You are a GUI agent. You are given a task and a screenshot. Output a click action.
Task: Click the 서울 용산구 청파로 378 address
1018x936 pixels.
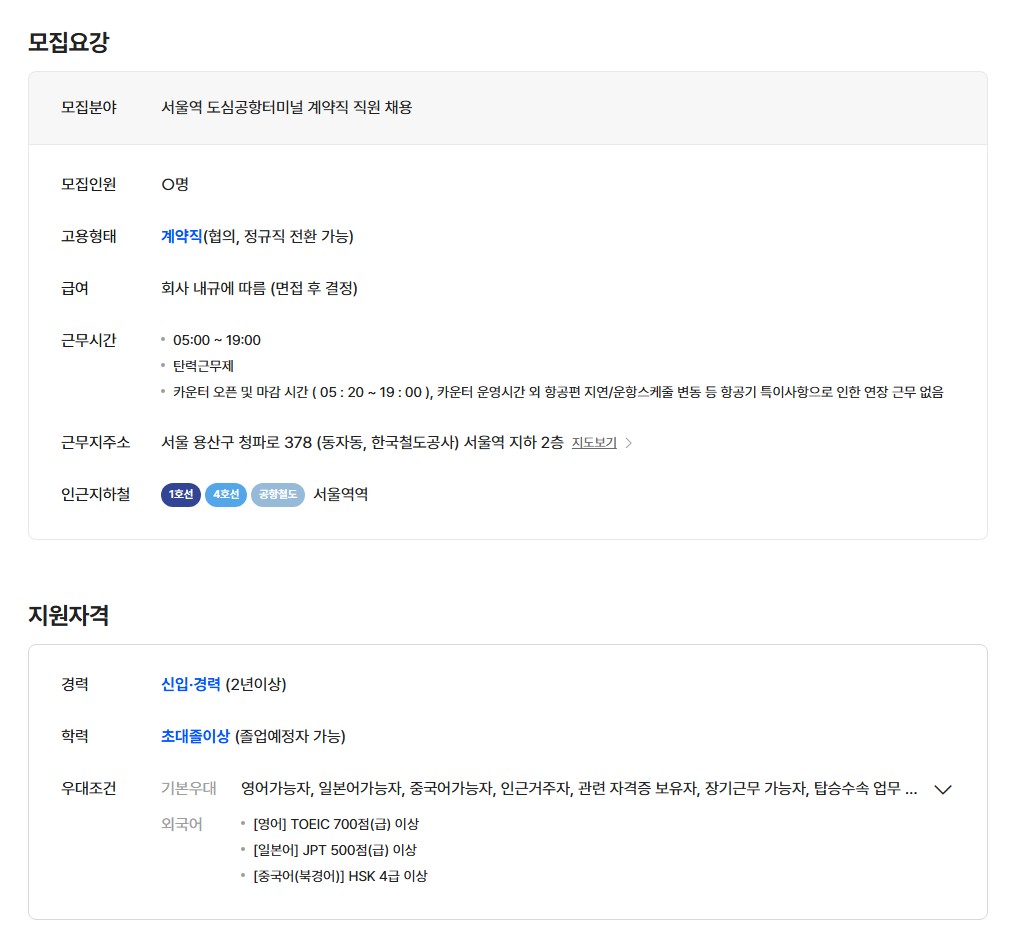(x=362, y=442)
